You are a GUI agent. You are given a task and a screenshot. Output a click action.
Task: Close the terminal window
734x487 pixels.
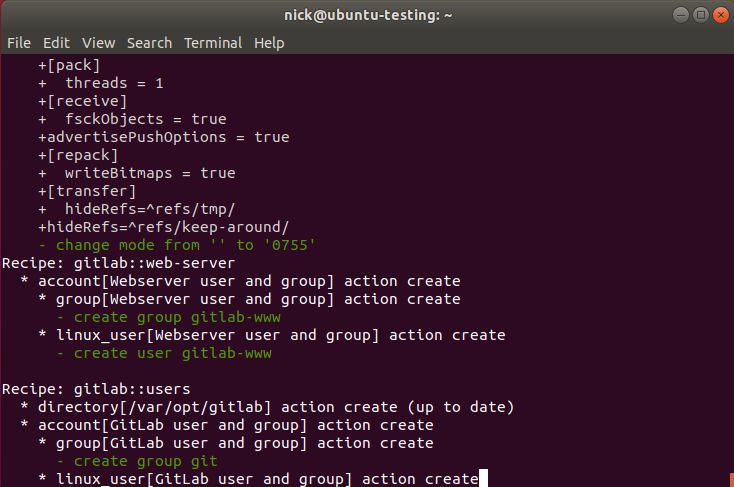721,15
